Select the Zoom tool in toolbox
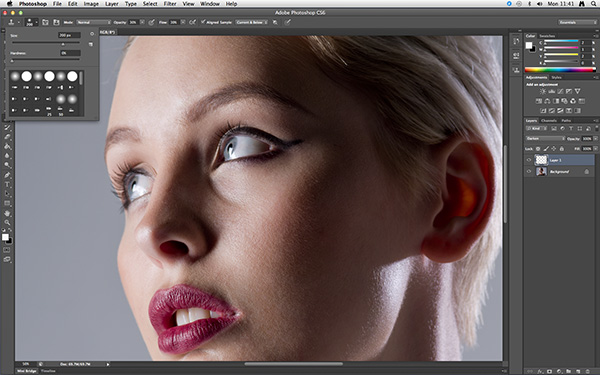 pyautogui.click(x=7, y=222)
